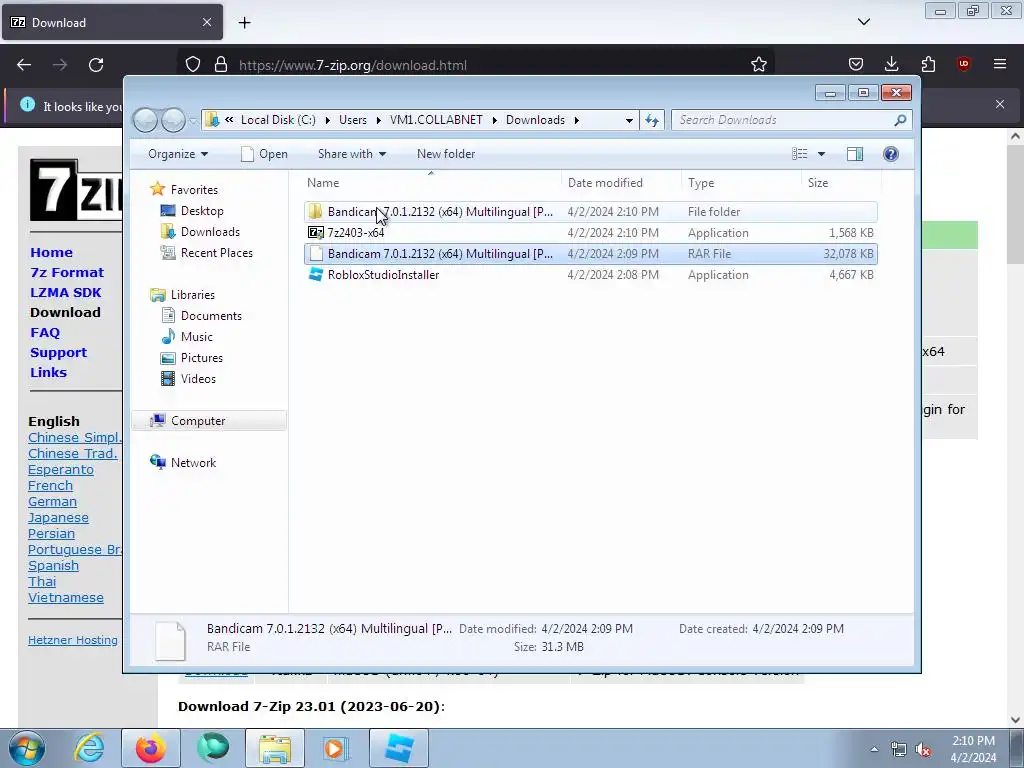Sort by Type column header
Image resolution: width=1024 pixels, height=768 pixels.
click(741, 183)
